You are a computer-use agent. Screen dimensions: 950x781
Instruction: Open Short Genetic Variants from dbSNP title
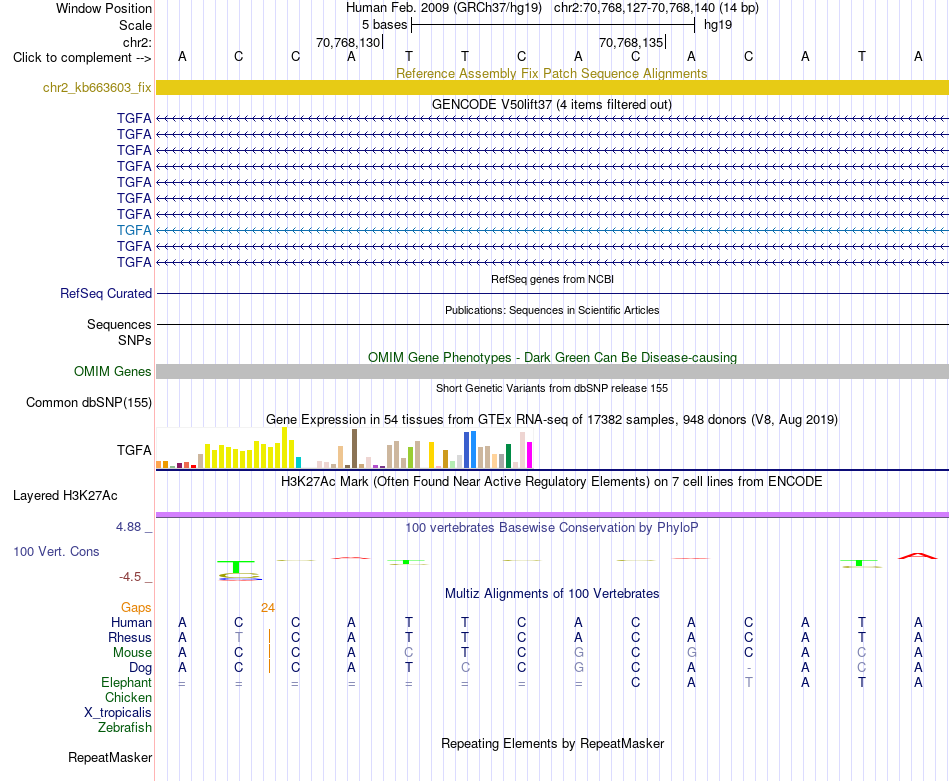[552, 388]
